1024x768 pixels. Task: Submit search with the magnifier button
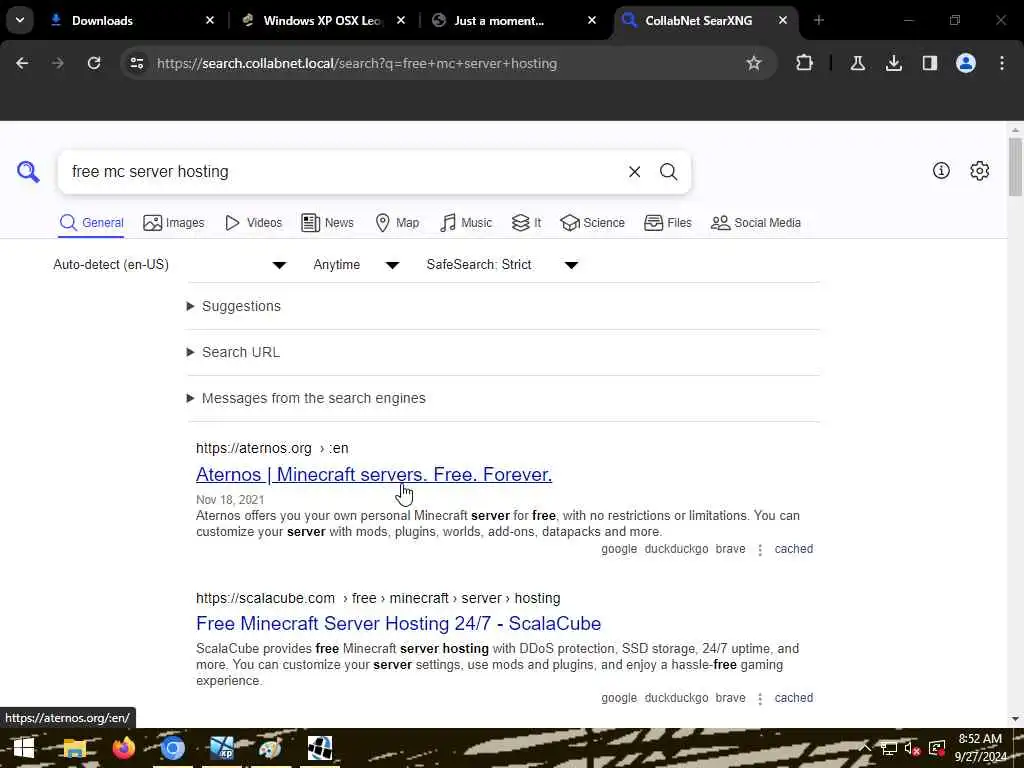pos(668,172)
